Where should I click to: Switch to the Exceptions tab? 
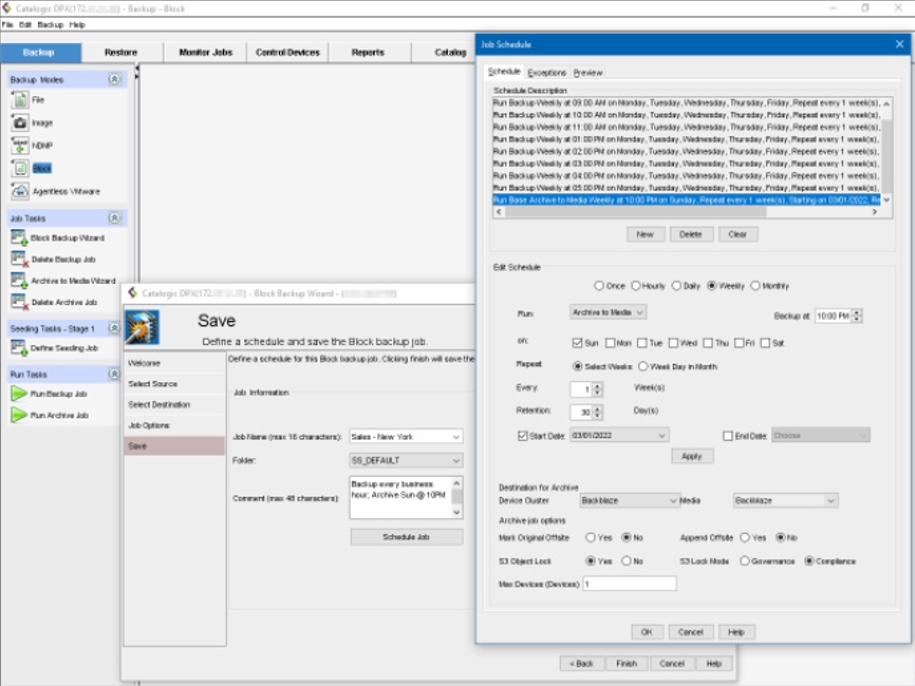point(547,73)
